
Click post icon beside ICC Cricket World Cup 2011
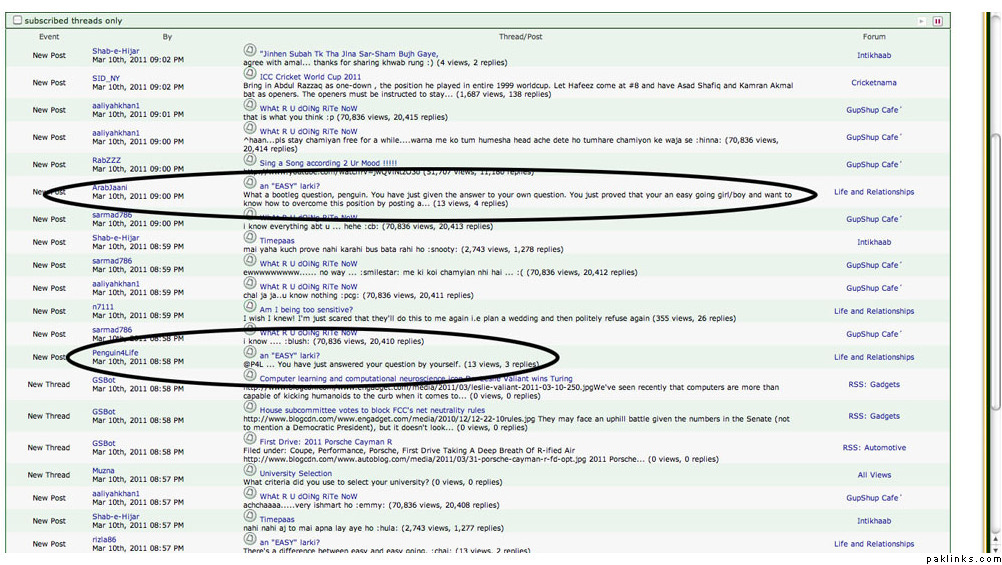coord(250,75)
